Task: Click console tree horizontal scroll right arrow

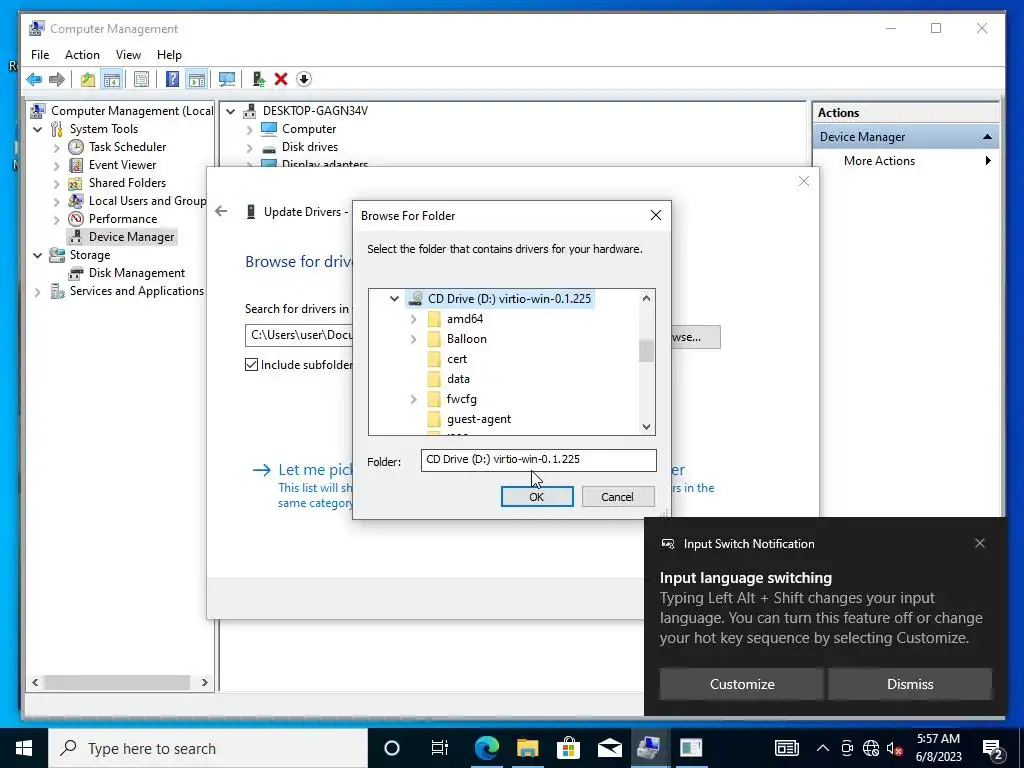Action: [x=204, y=682]
